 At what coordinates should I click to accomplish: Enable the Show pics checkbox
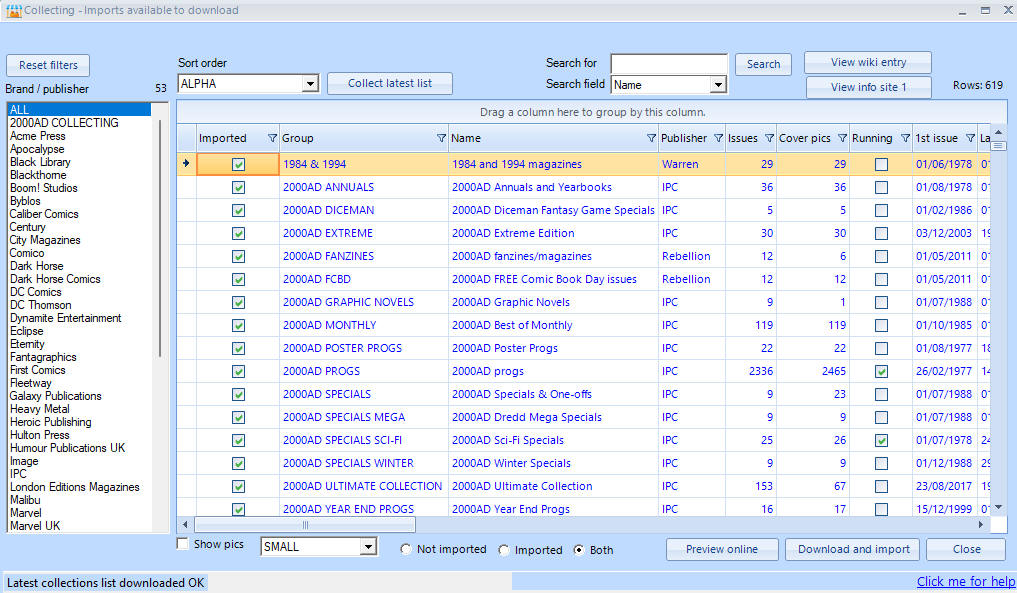coord(183,544)
